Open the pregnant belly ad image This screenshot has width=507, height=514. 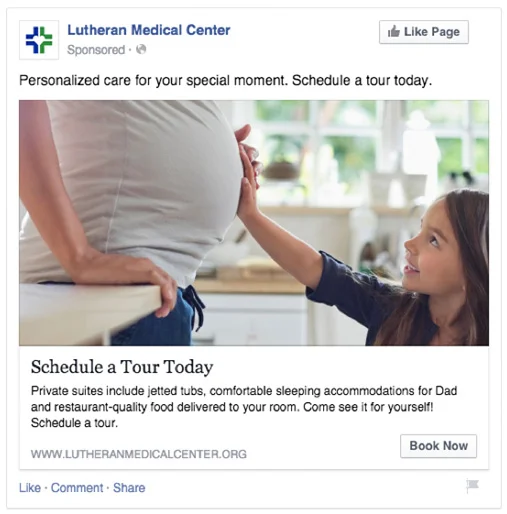tap(254, 223)
